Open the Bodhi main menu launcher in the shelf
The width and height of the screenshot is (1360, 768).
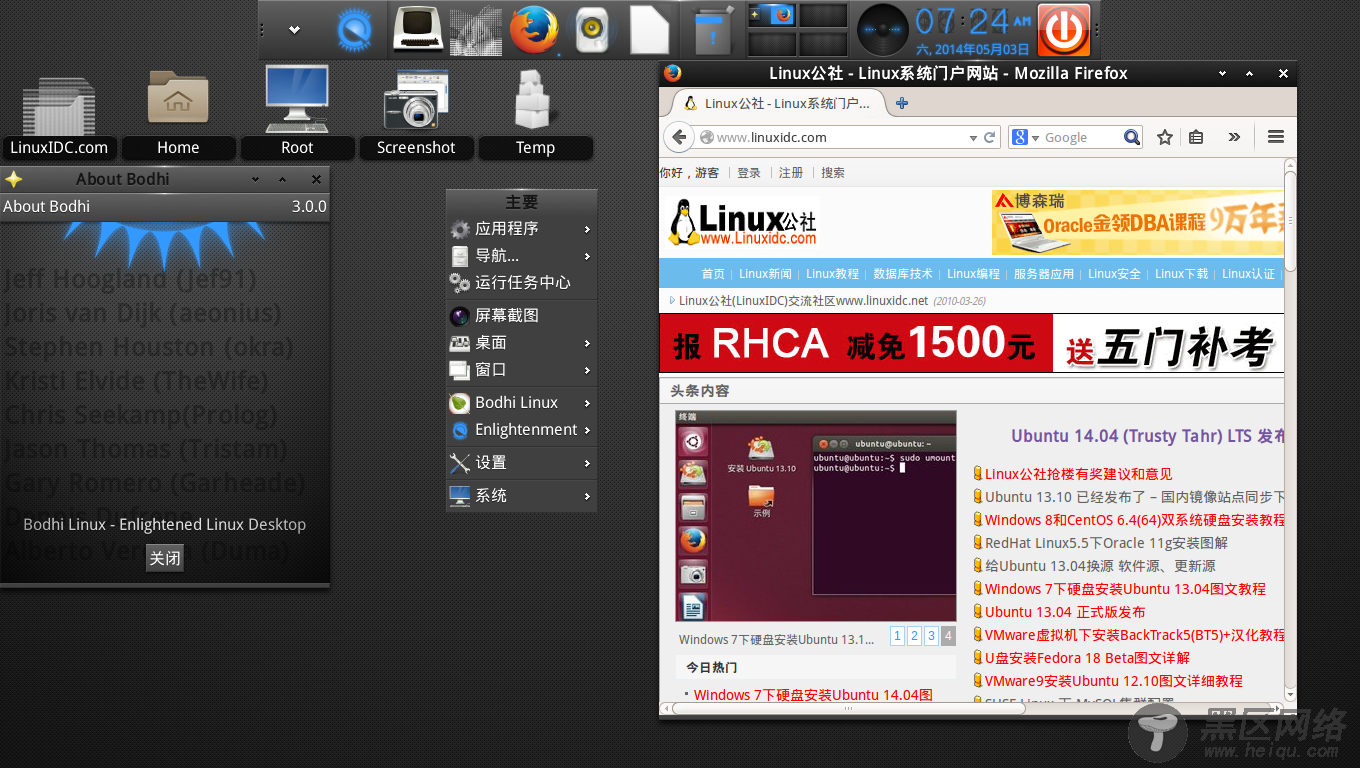coord(354,30)
